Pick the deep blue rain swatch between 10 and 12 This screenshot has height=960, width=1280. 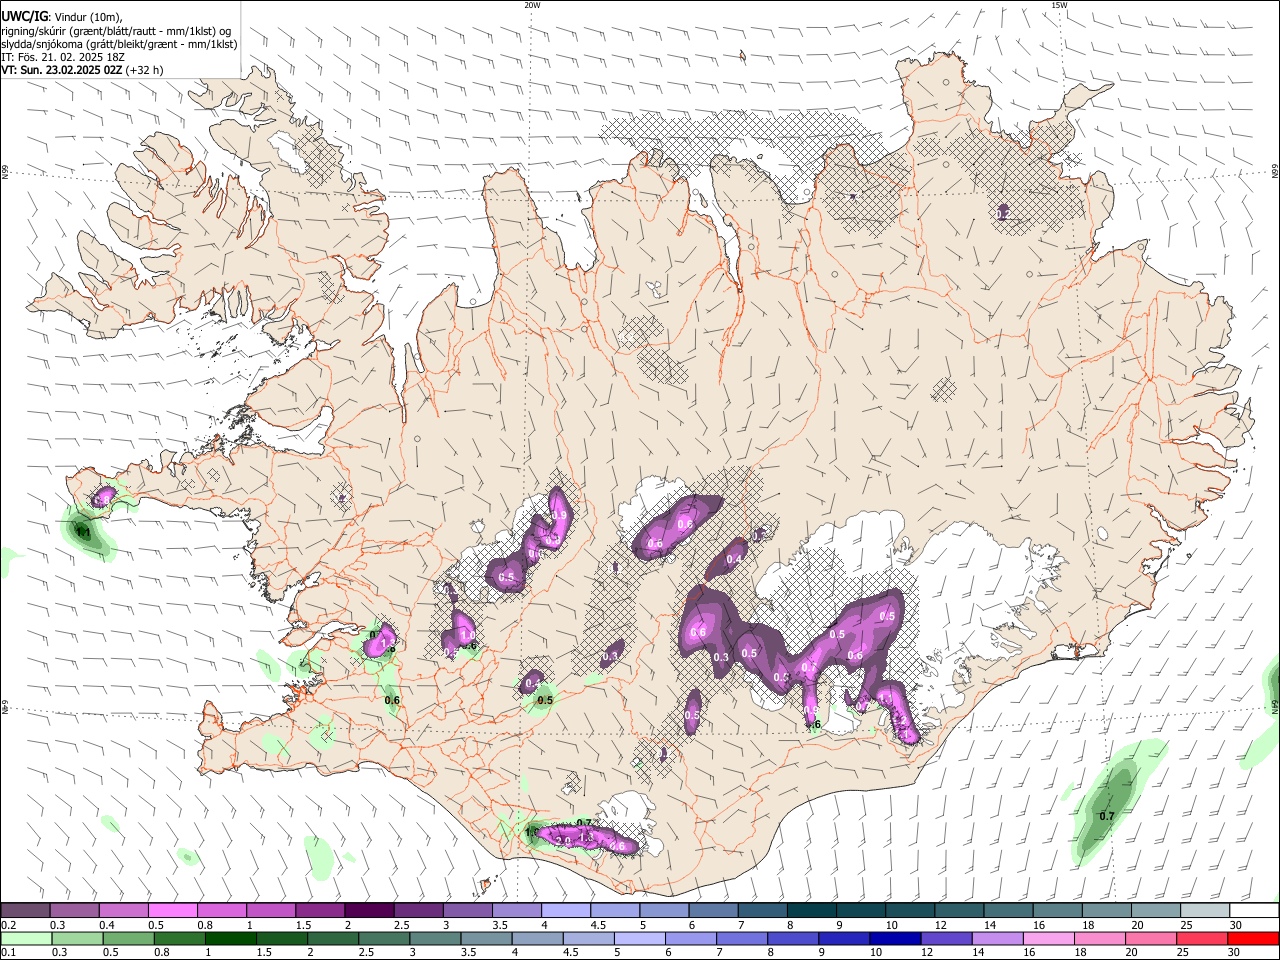(896, 938)
